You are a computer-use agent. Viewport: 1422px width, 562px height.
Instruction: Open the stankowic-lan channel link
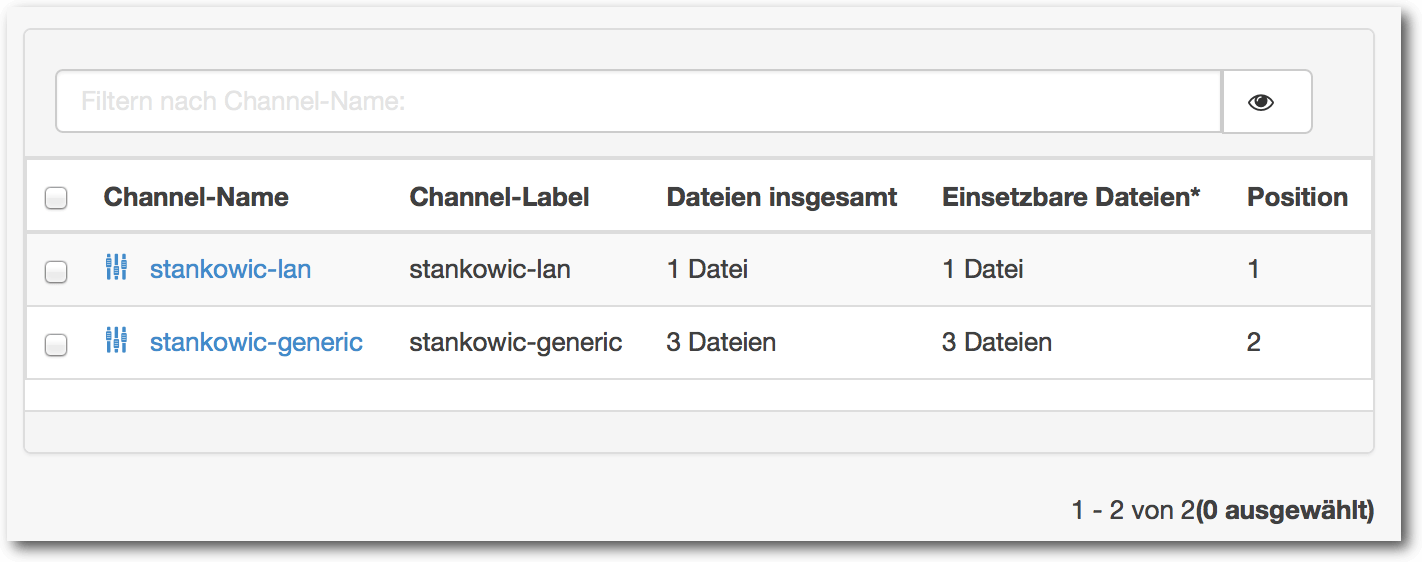coord(230,269)
